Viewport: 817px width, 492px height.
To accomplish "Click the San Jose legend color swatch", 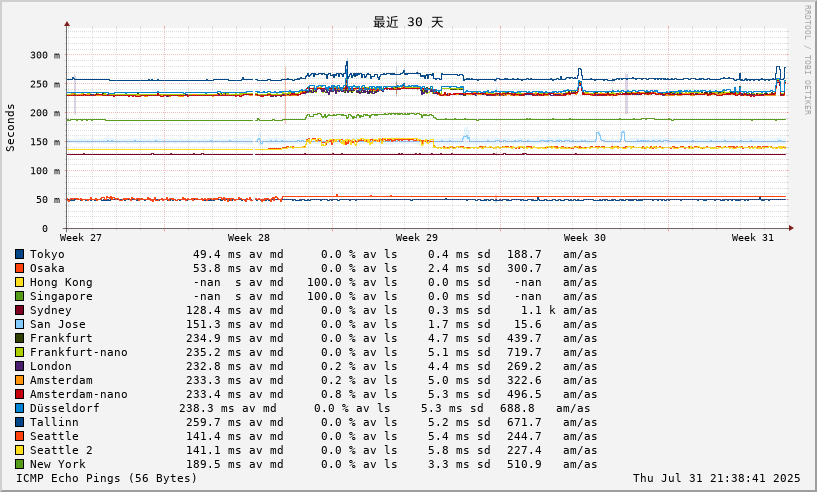I will pos(19,324).
